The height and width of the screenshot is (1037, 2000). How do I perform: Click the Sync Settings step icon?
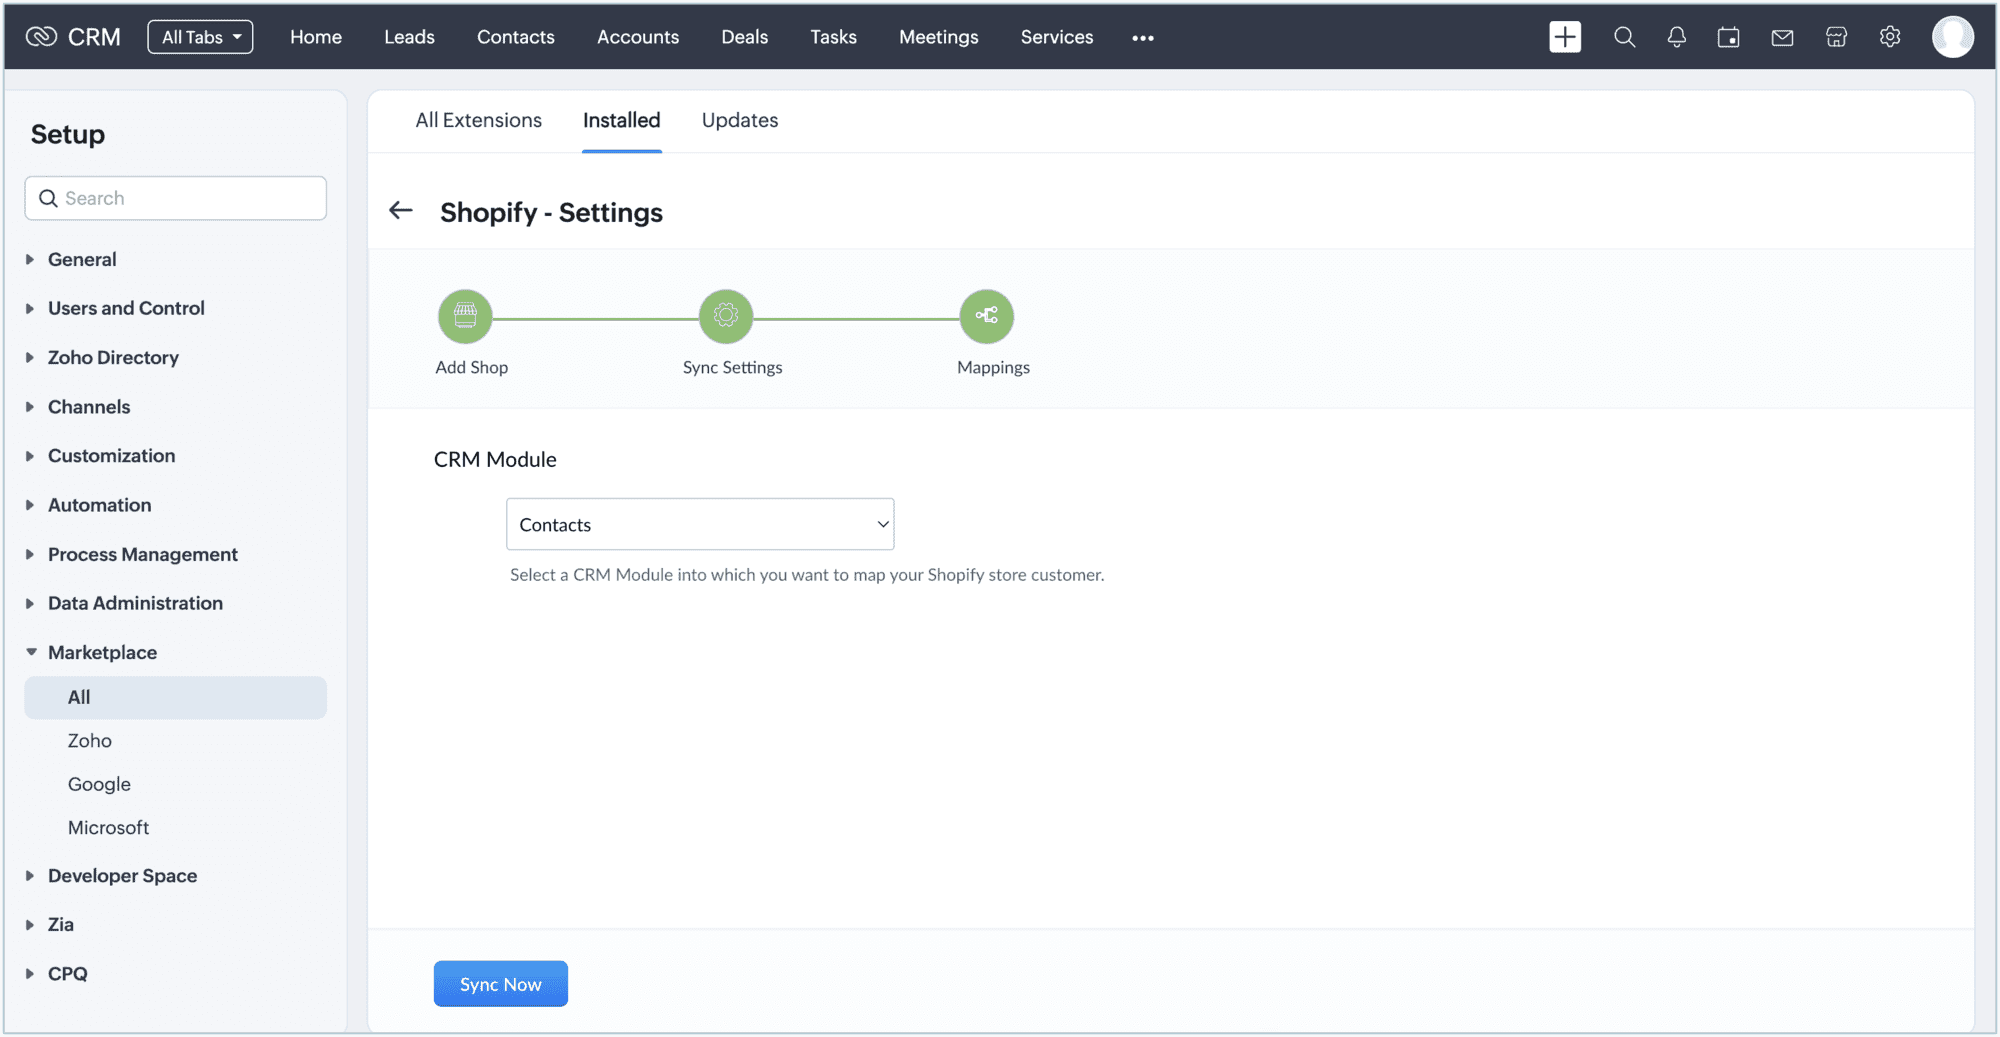pyautogui.click(x=726, y=316)
